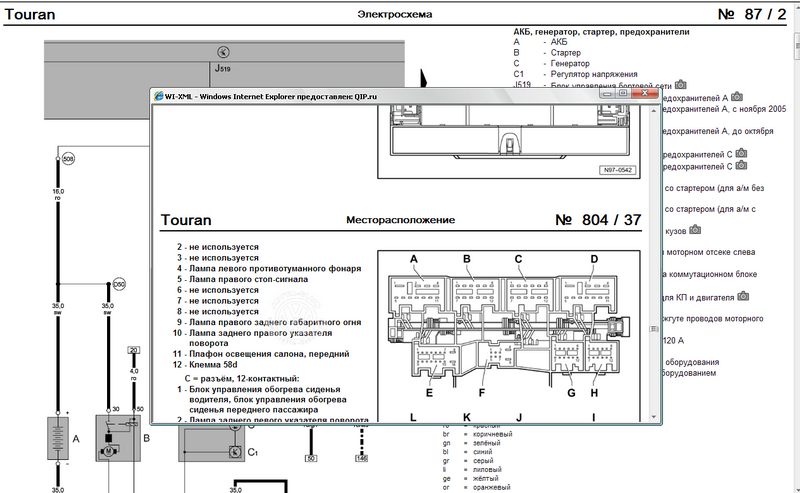Open camera icon beside 'предохранителей A' line
The width and height of the screenshot is (800, 493).
[736, 97]
